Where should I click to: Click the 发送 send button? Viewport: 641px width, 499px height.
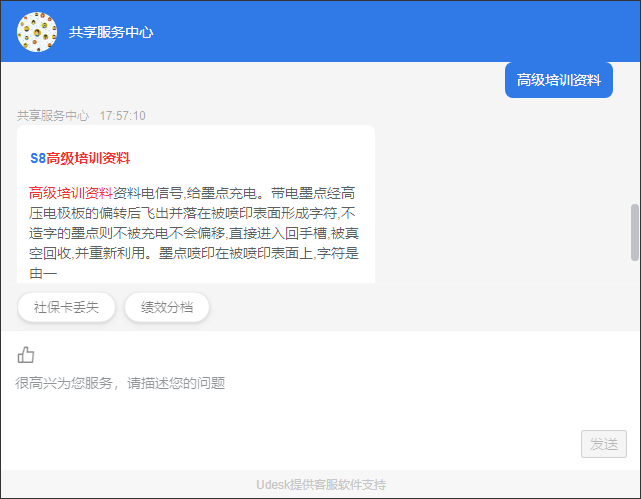604,444
